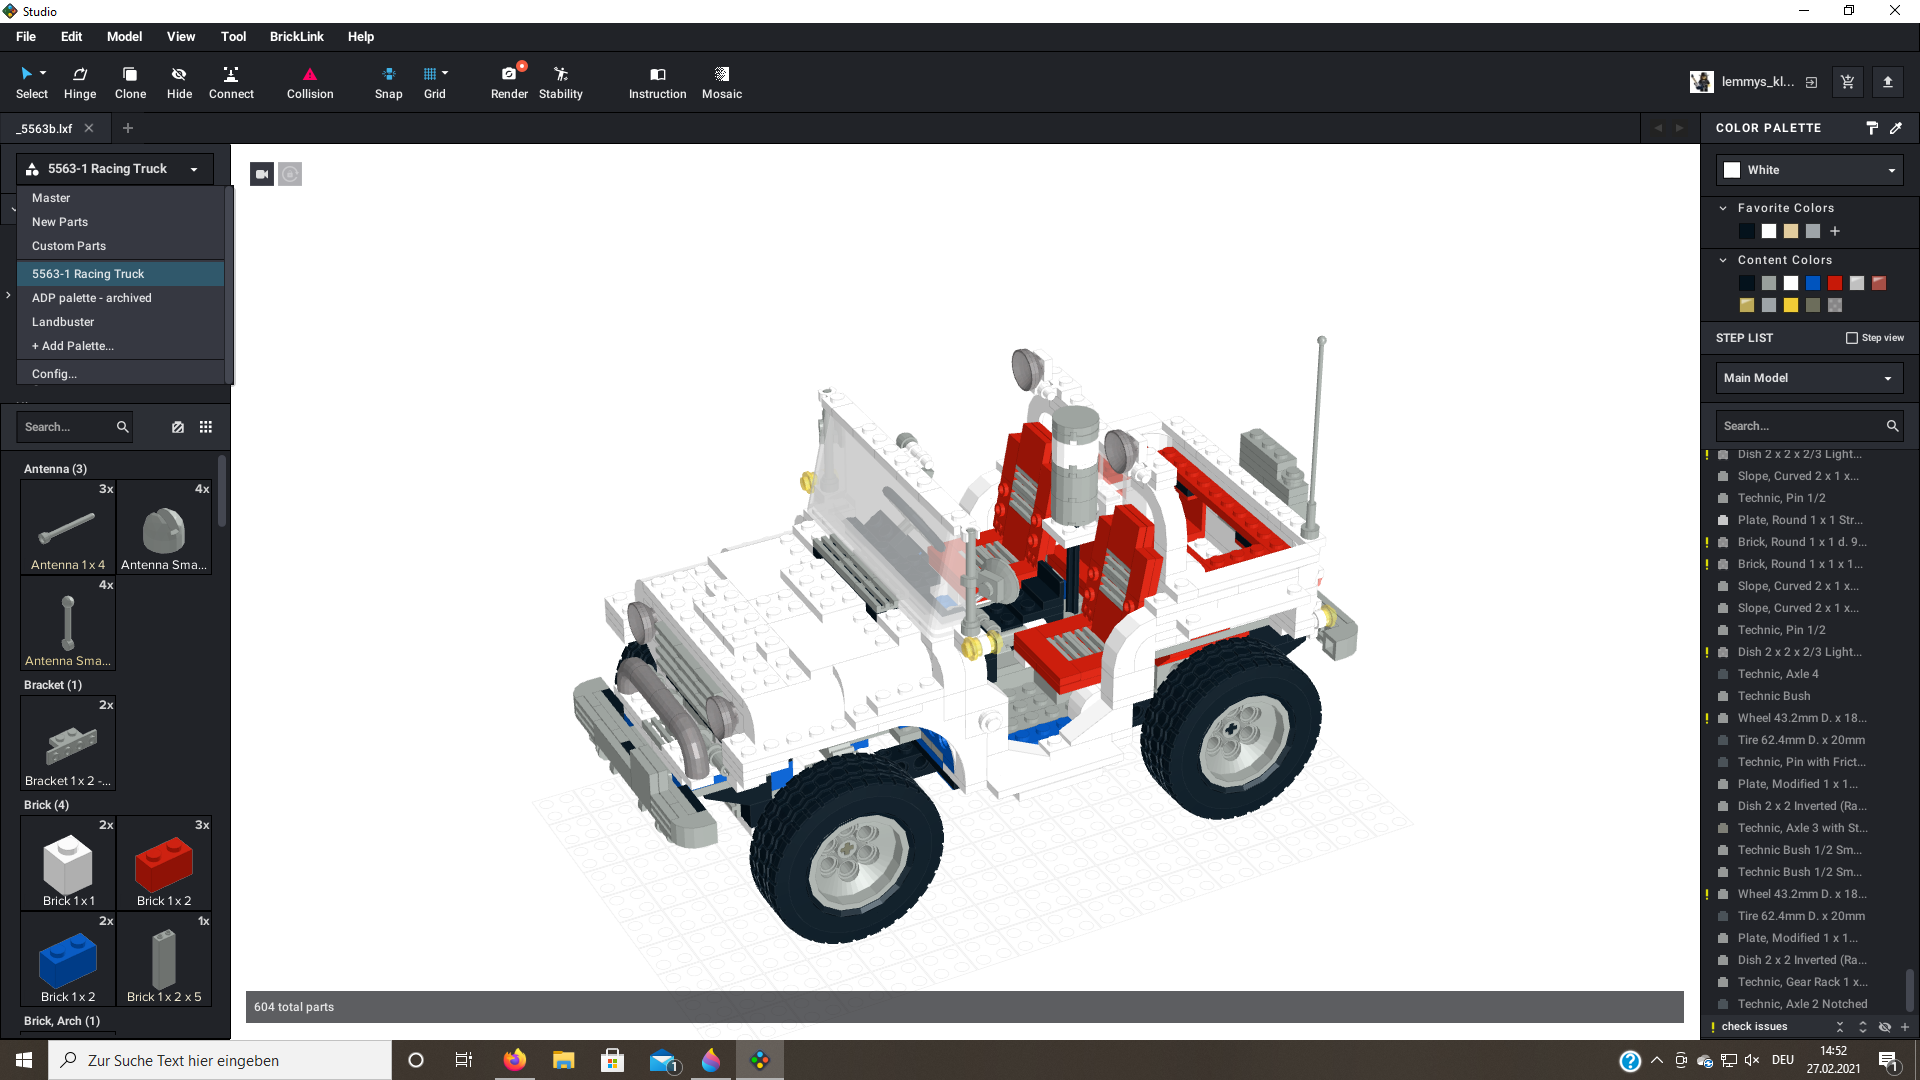This screenshot has height=1080, width=1920.
Task: Click the Add Palette option
Action: coord(73,346)
